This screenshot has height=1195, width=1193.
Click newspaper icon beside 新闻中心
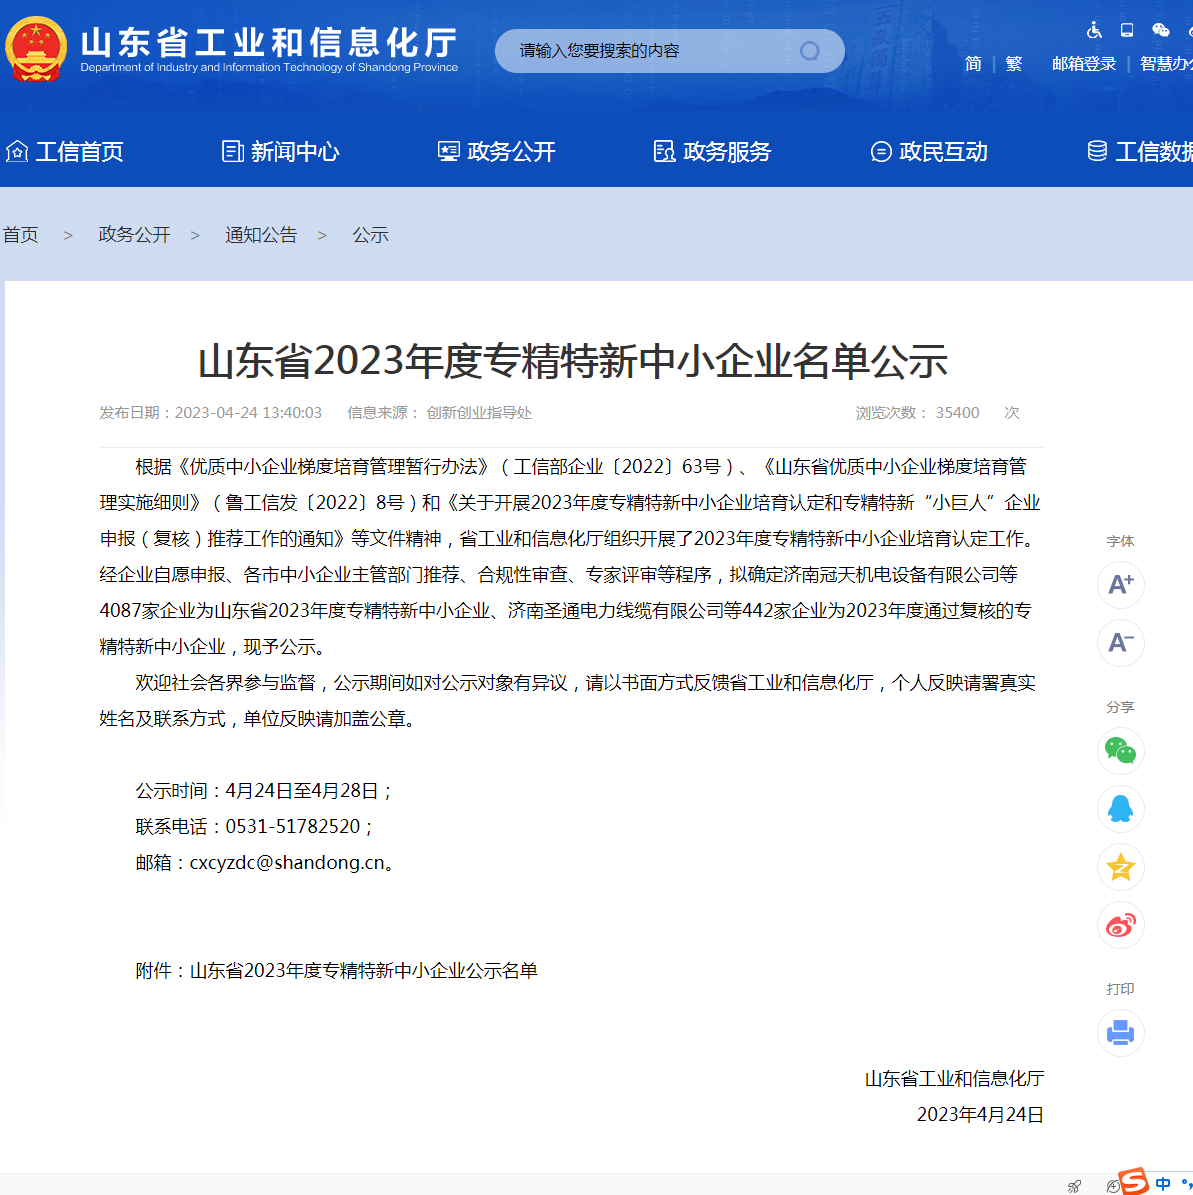[233, 152]
